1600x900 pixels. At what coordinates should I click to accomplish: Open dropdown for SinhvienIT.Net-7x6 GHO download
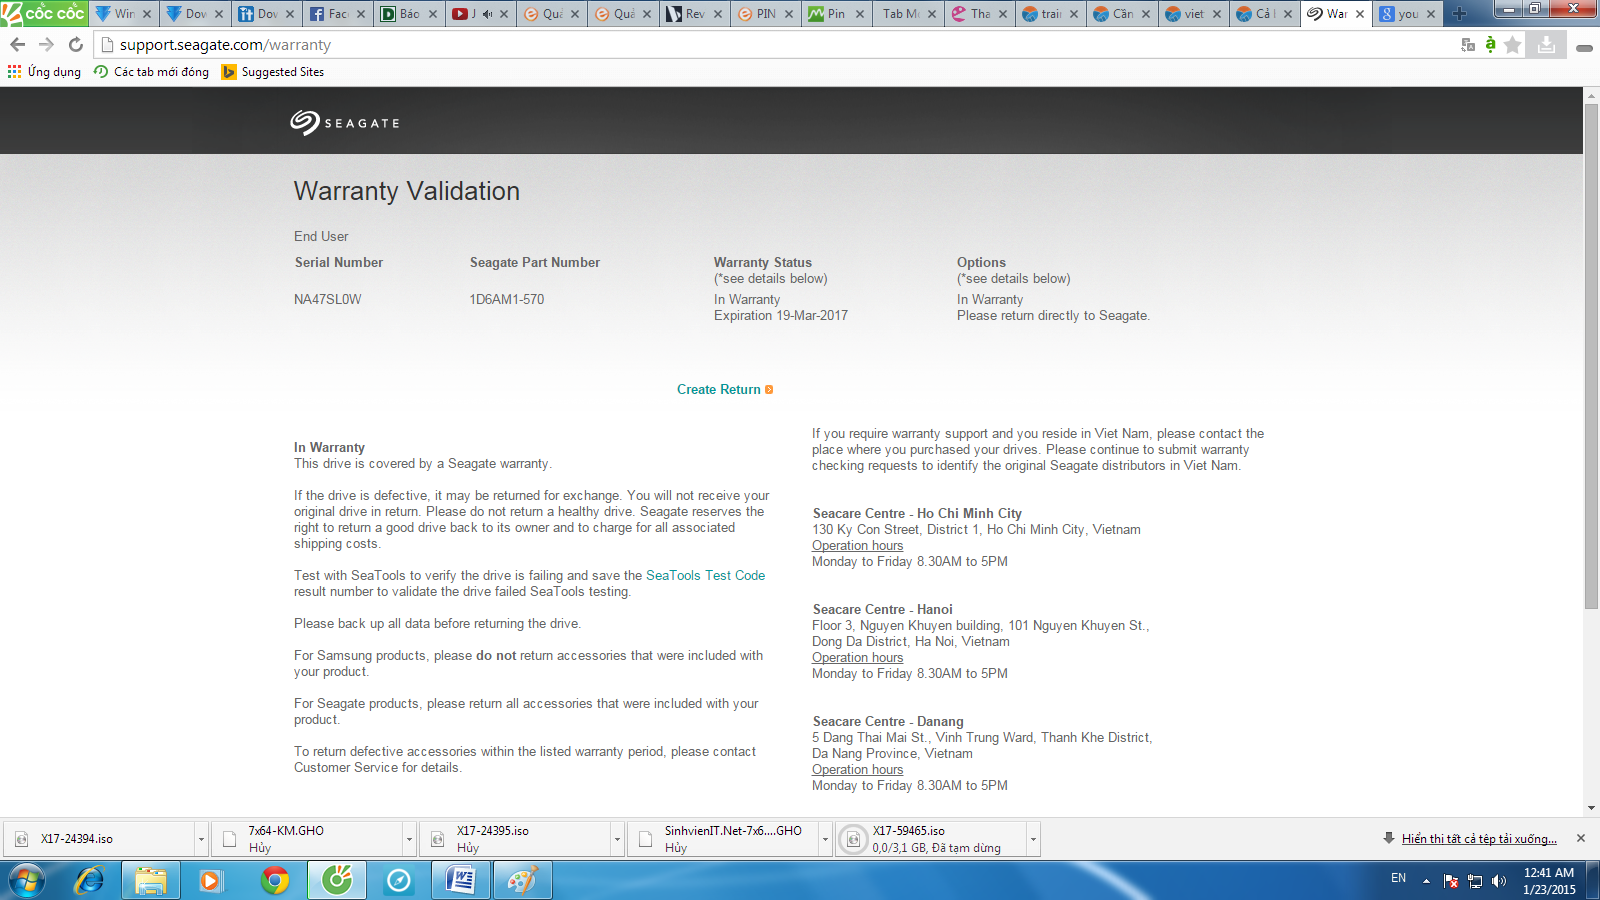(x=825, y=839)
